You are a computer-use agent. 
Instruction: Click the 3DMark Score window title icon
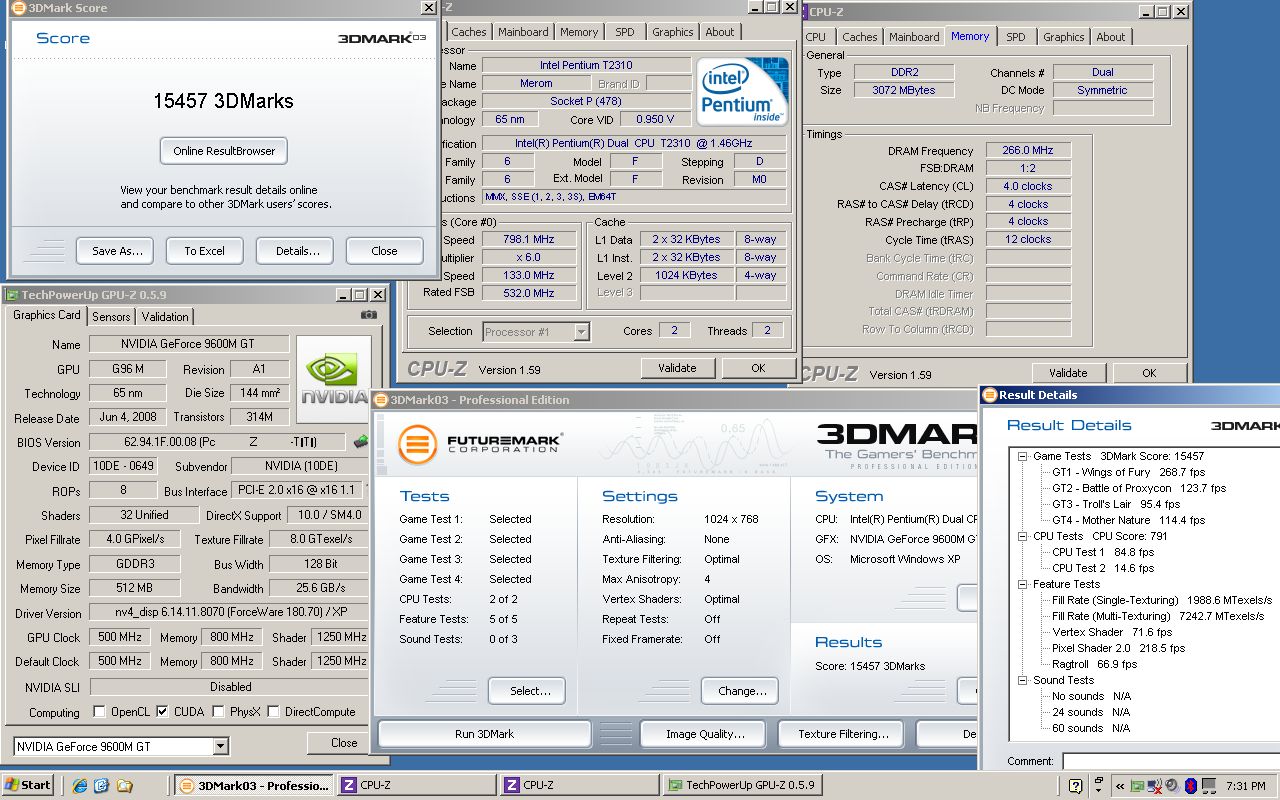[19, 8]
